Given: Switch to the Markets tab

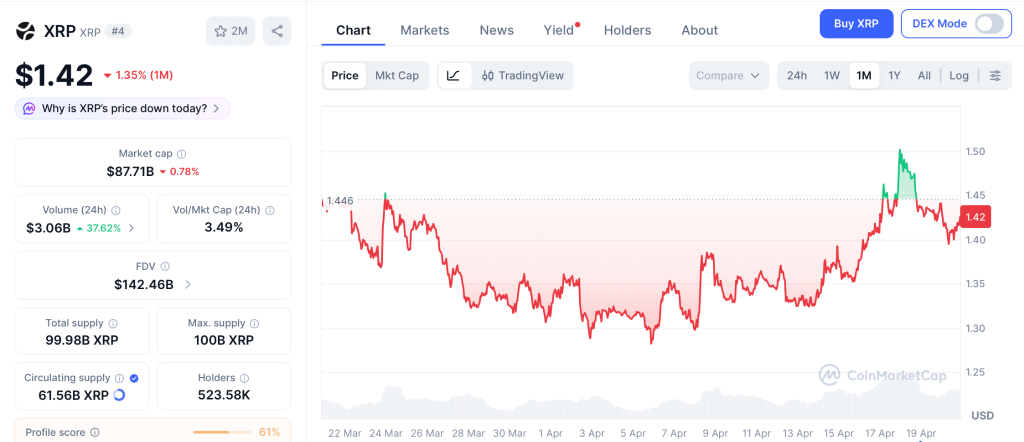Looking at the screenshot, I should (424, 30).
